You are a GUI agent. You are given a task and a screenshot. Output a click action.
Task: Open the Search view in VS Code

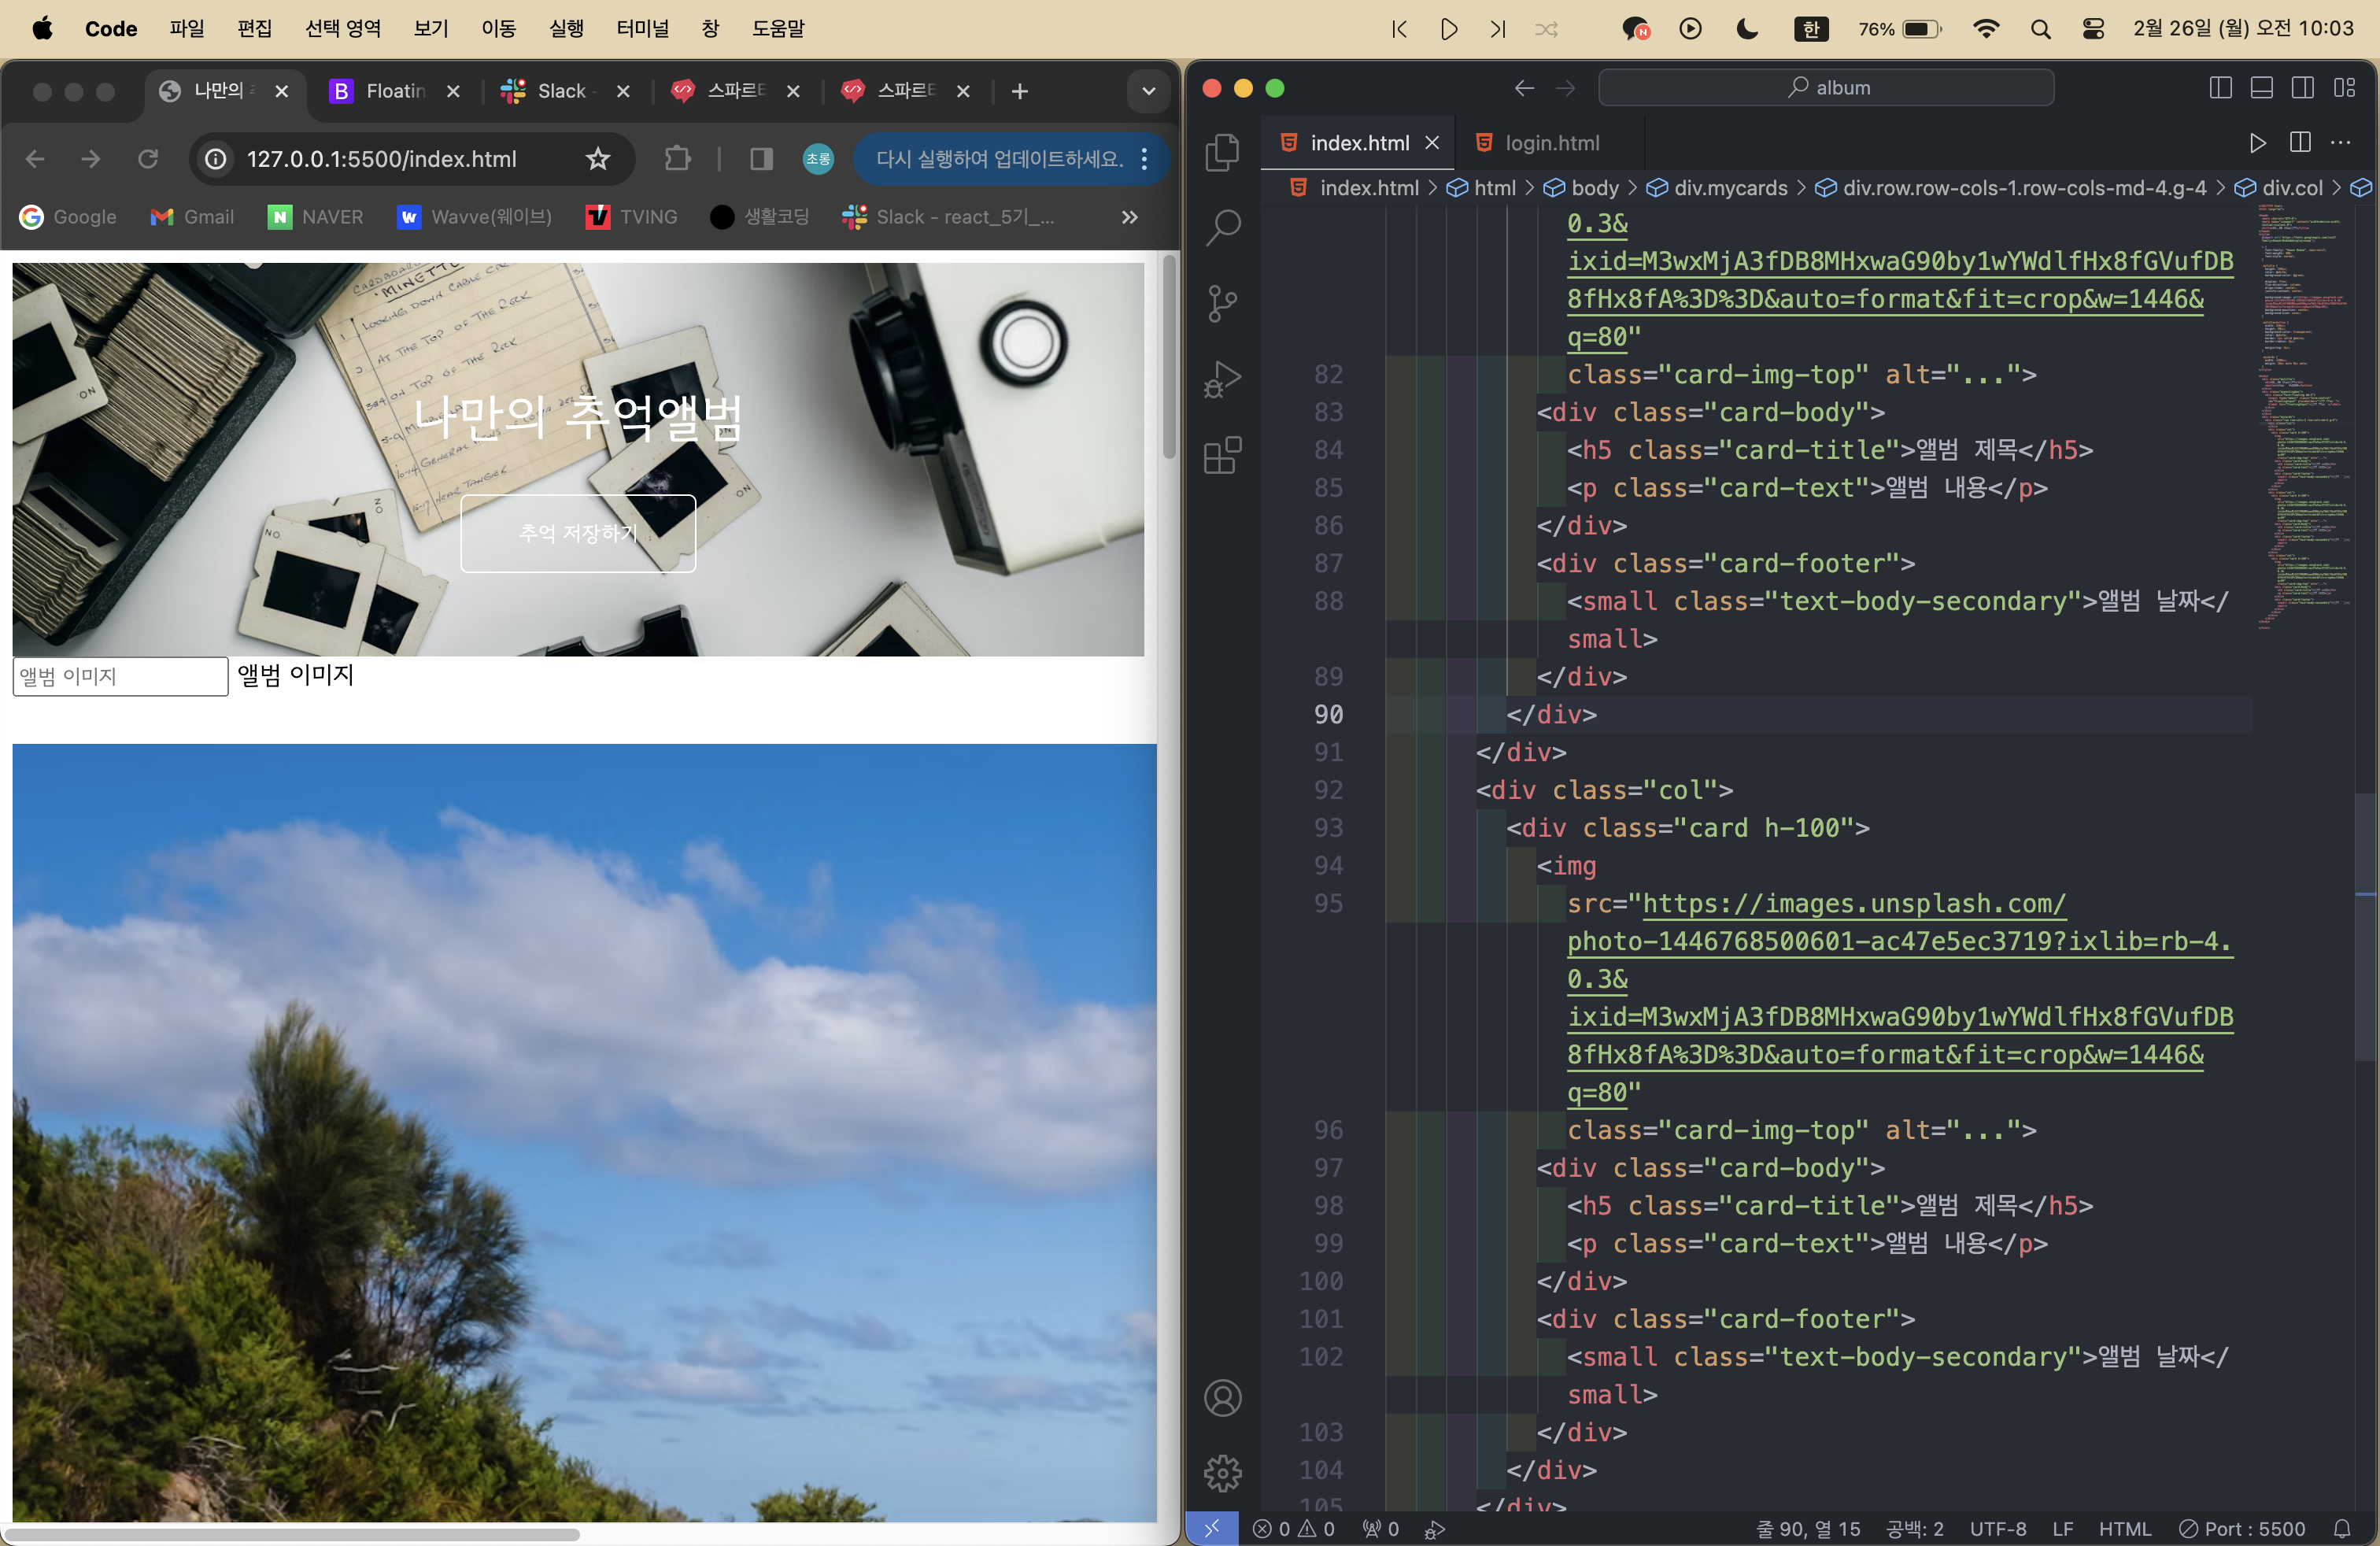[x=1222, y=228]
